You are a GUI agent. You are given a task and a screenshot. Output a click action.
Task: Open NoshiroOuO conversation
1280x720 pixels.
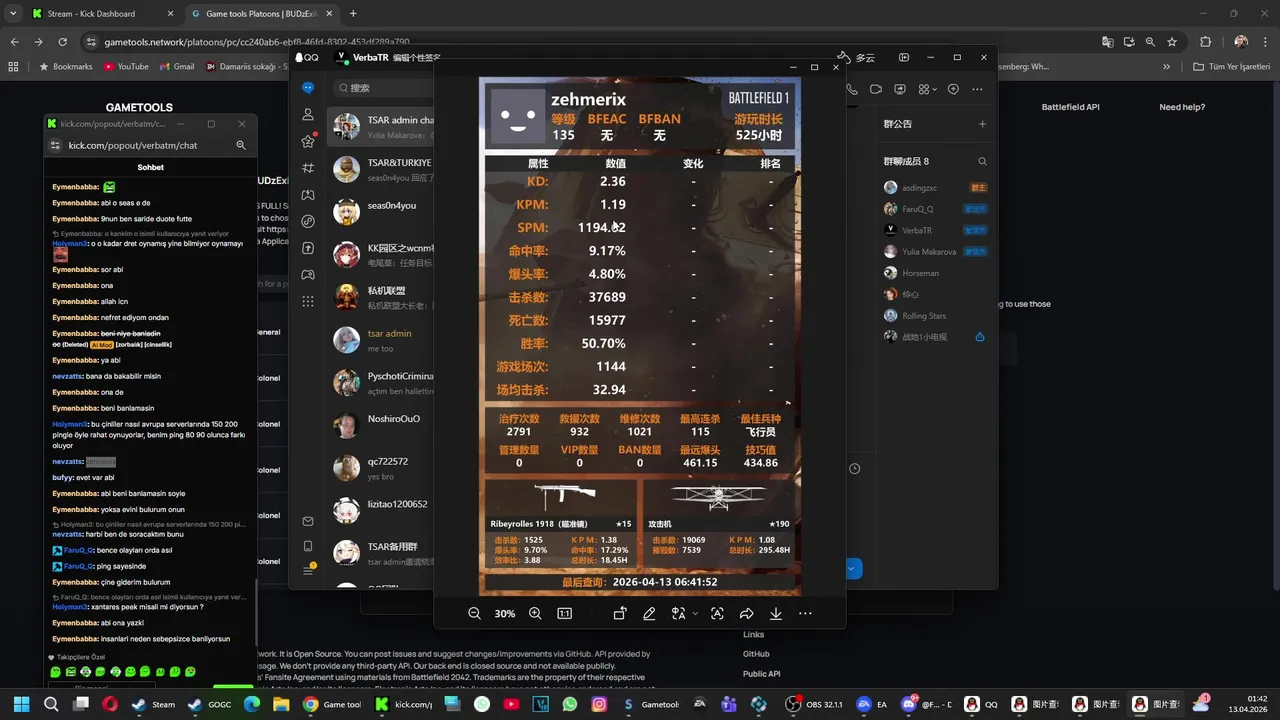tap(382, 425)
